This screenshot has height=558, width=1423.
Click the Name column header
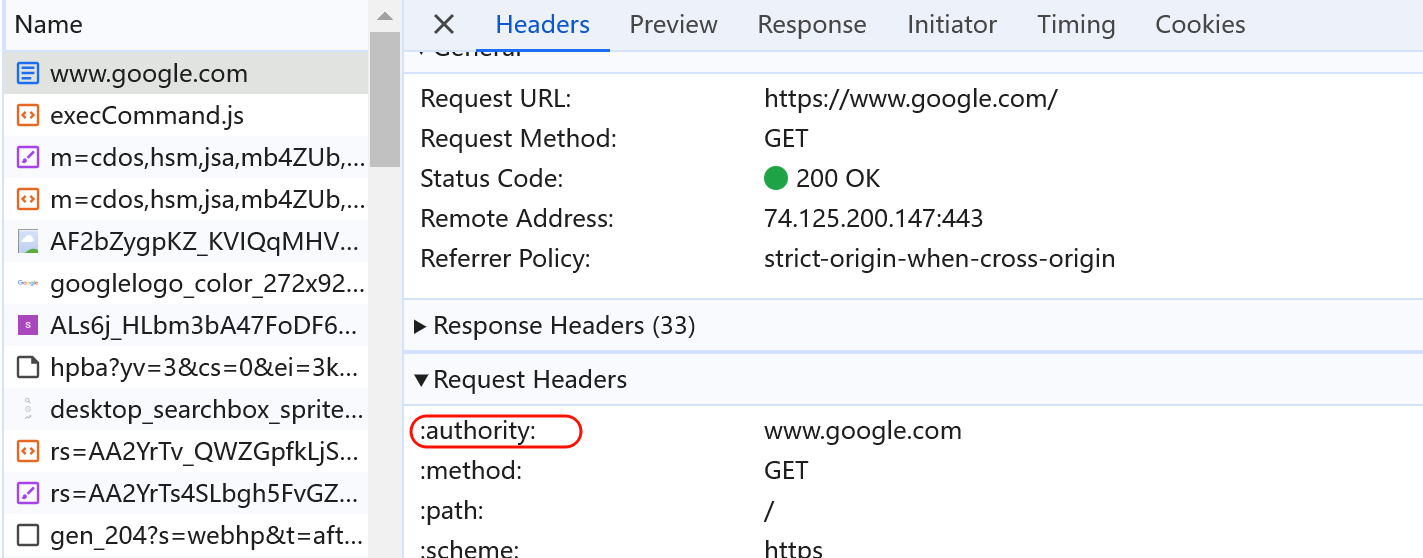pos(49,25)
